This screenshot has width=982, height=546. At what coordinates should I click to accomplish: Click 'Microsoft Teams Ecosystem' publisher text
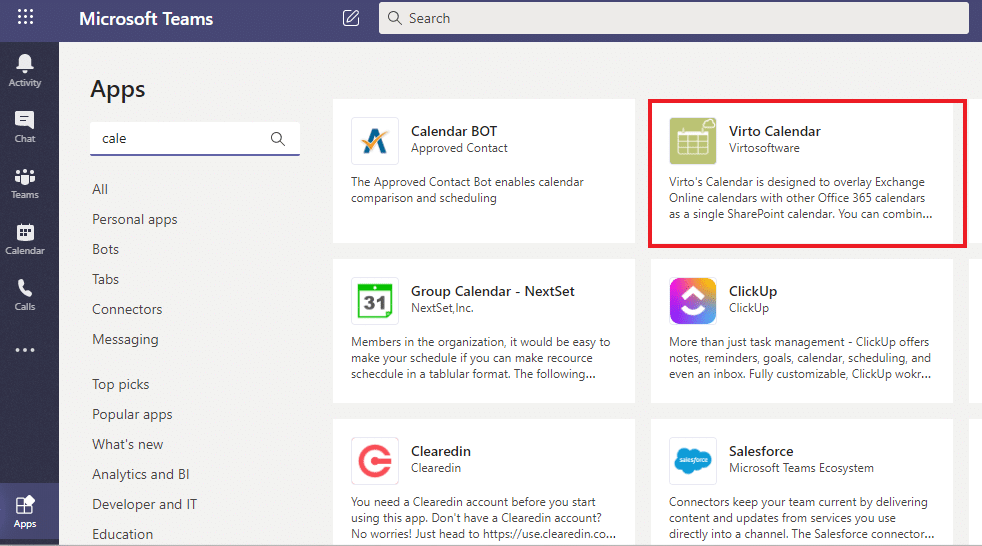click(x=801, y=468)
